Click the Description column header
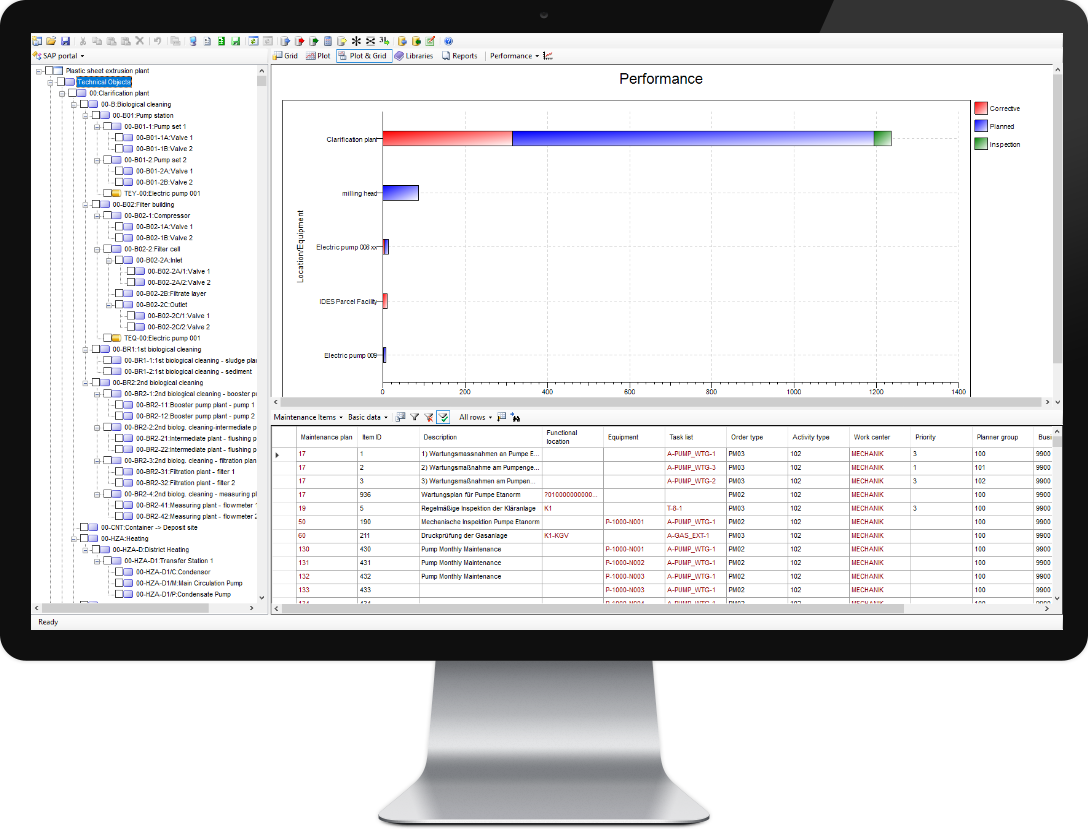 coord(440,437)
